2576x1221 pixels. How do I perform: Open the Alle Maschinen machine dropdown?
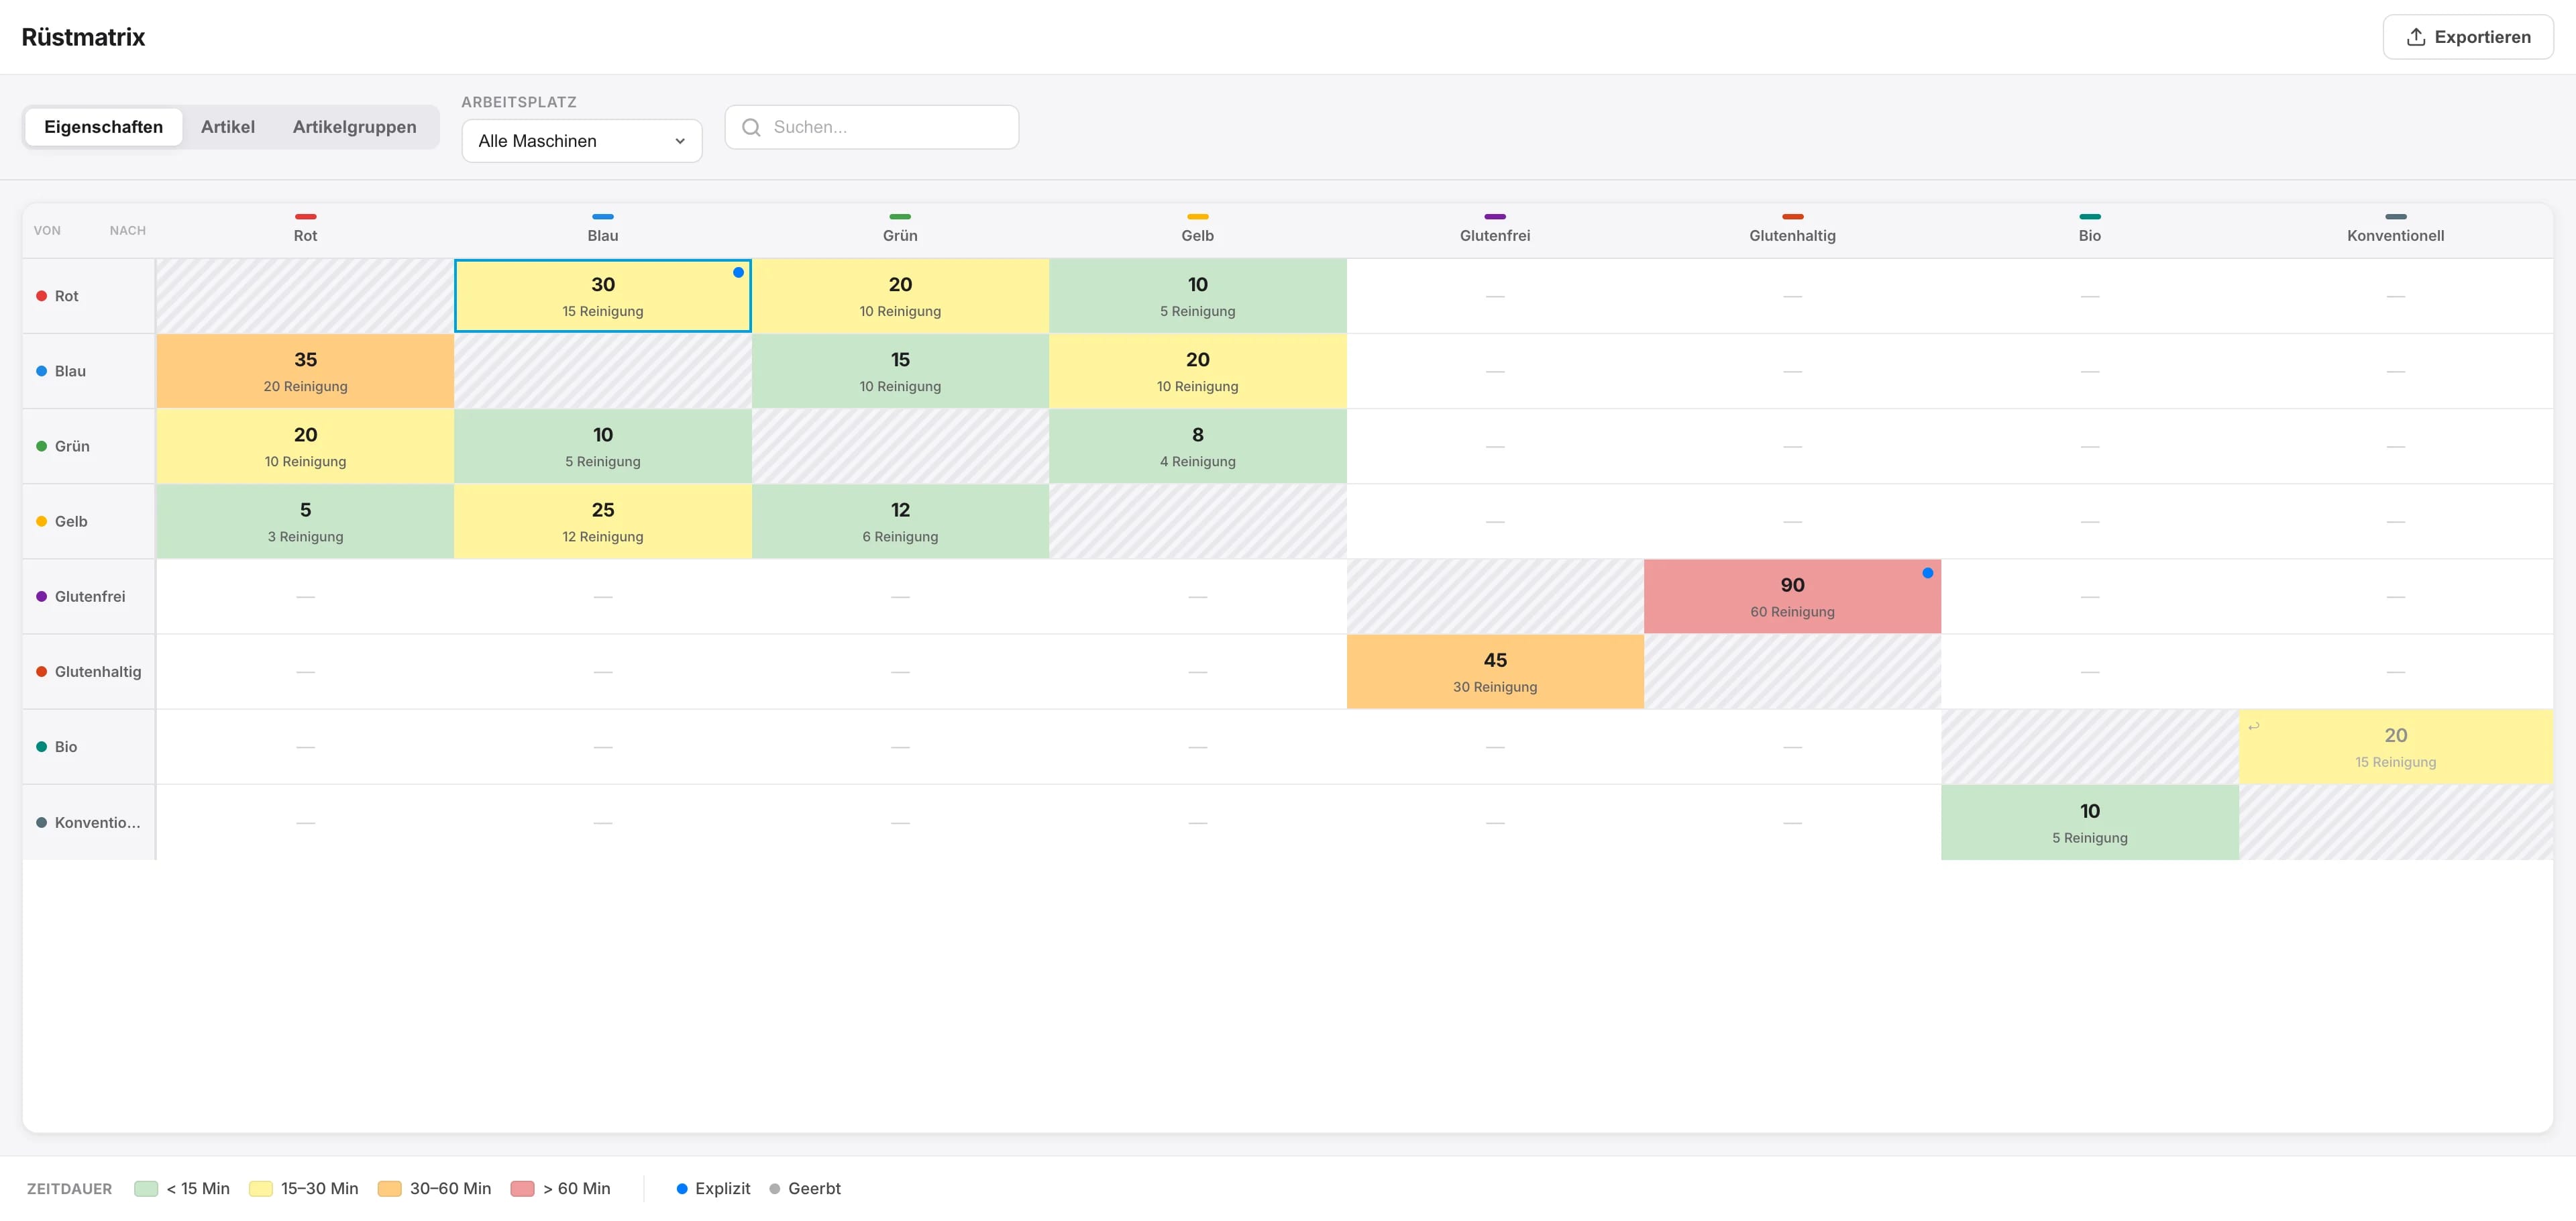[581, 140]
